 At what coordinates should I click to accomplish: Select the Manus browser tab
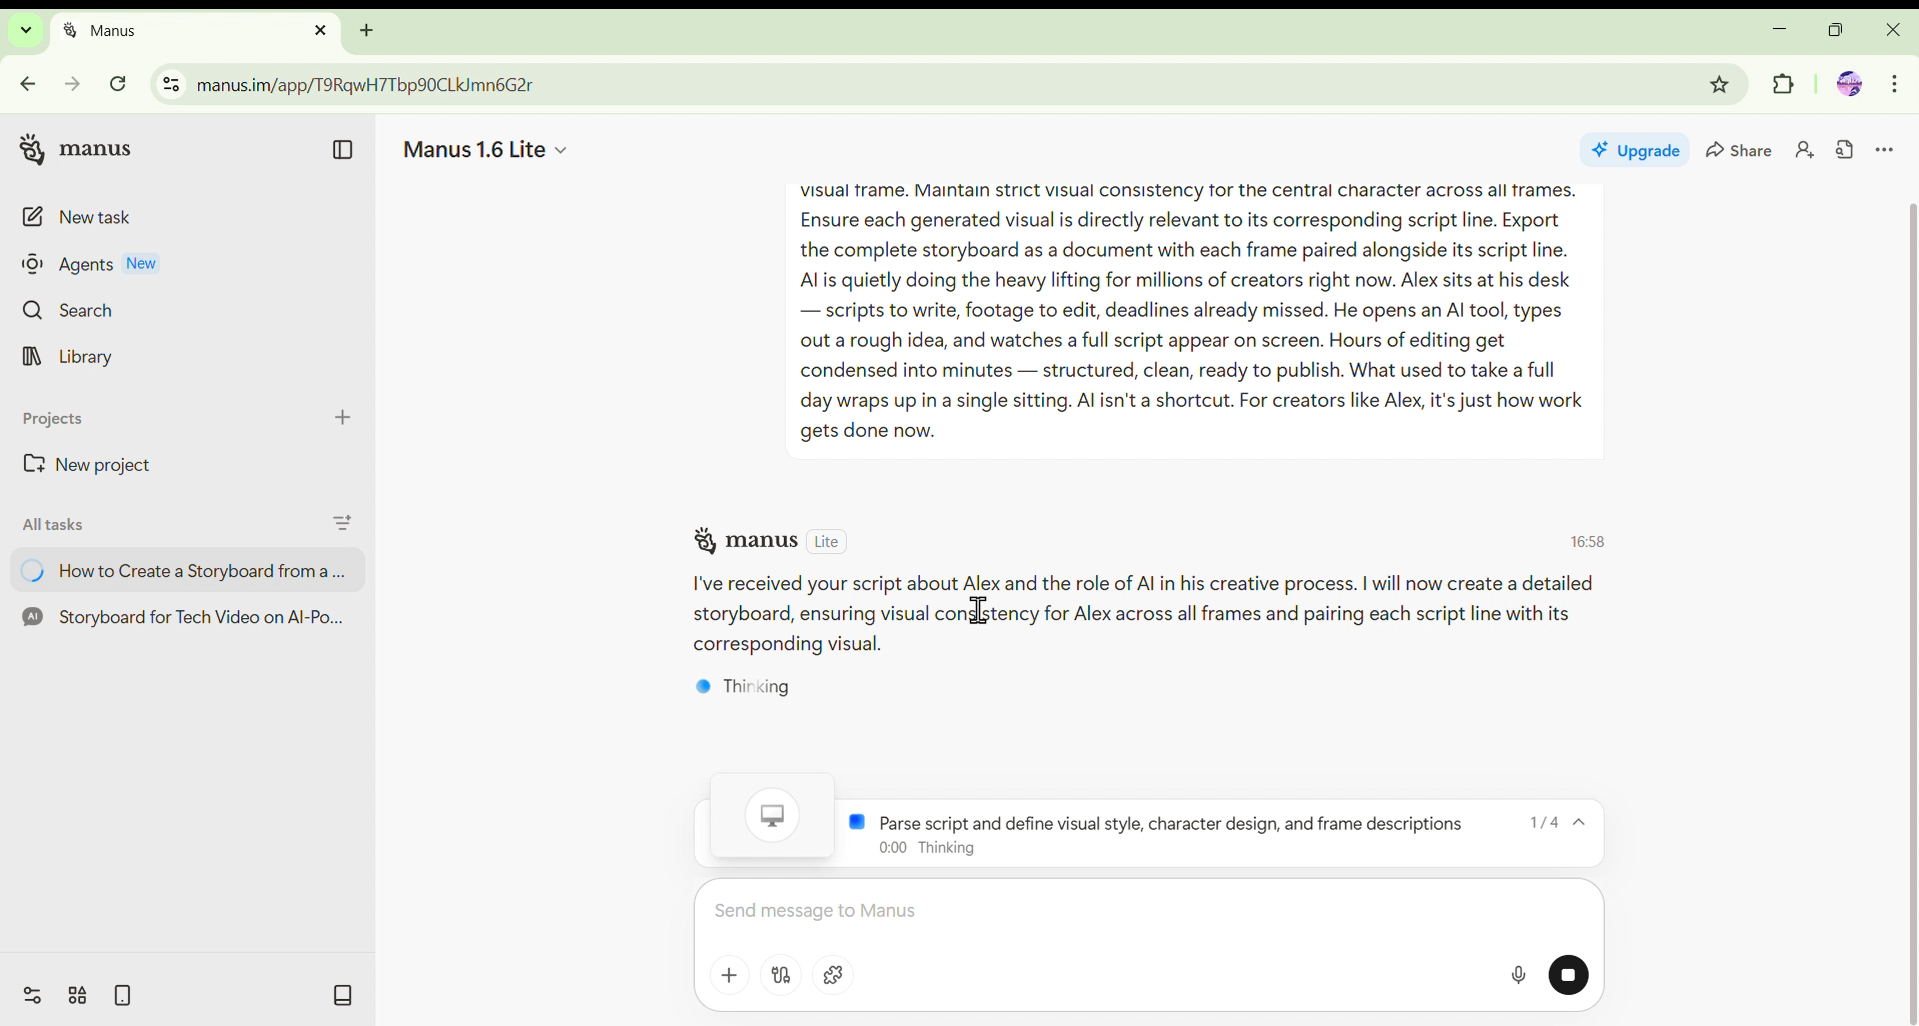(194, 32)
